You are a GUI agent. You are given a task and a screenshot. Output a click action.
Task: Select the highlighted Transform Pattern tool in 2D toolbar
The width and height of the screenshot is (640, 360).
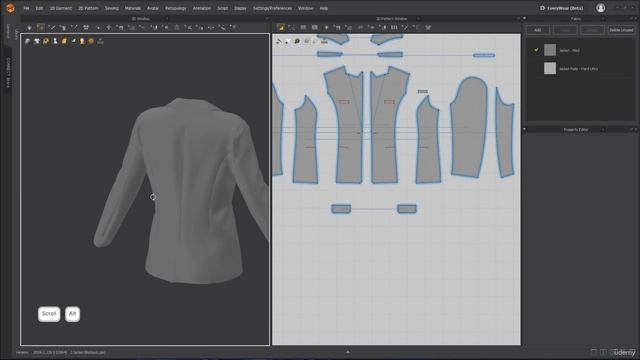point(281,27)
